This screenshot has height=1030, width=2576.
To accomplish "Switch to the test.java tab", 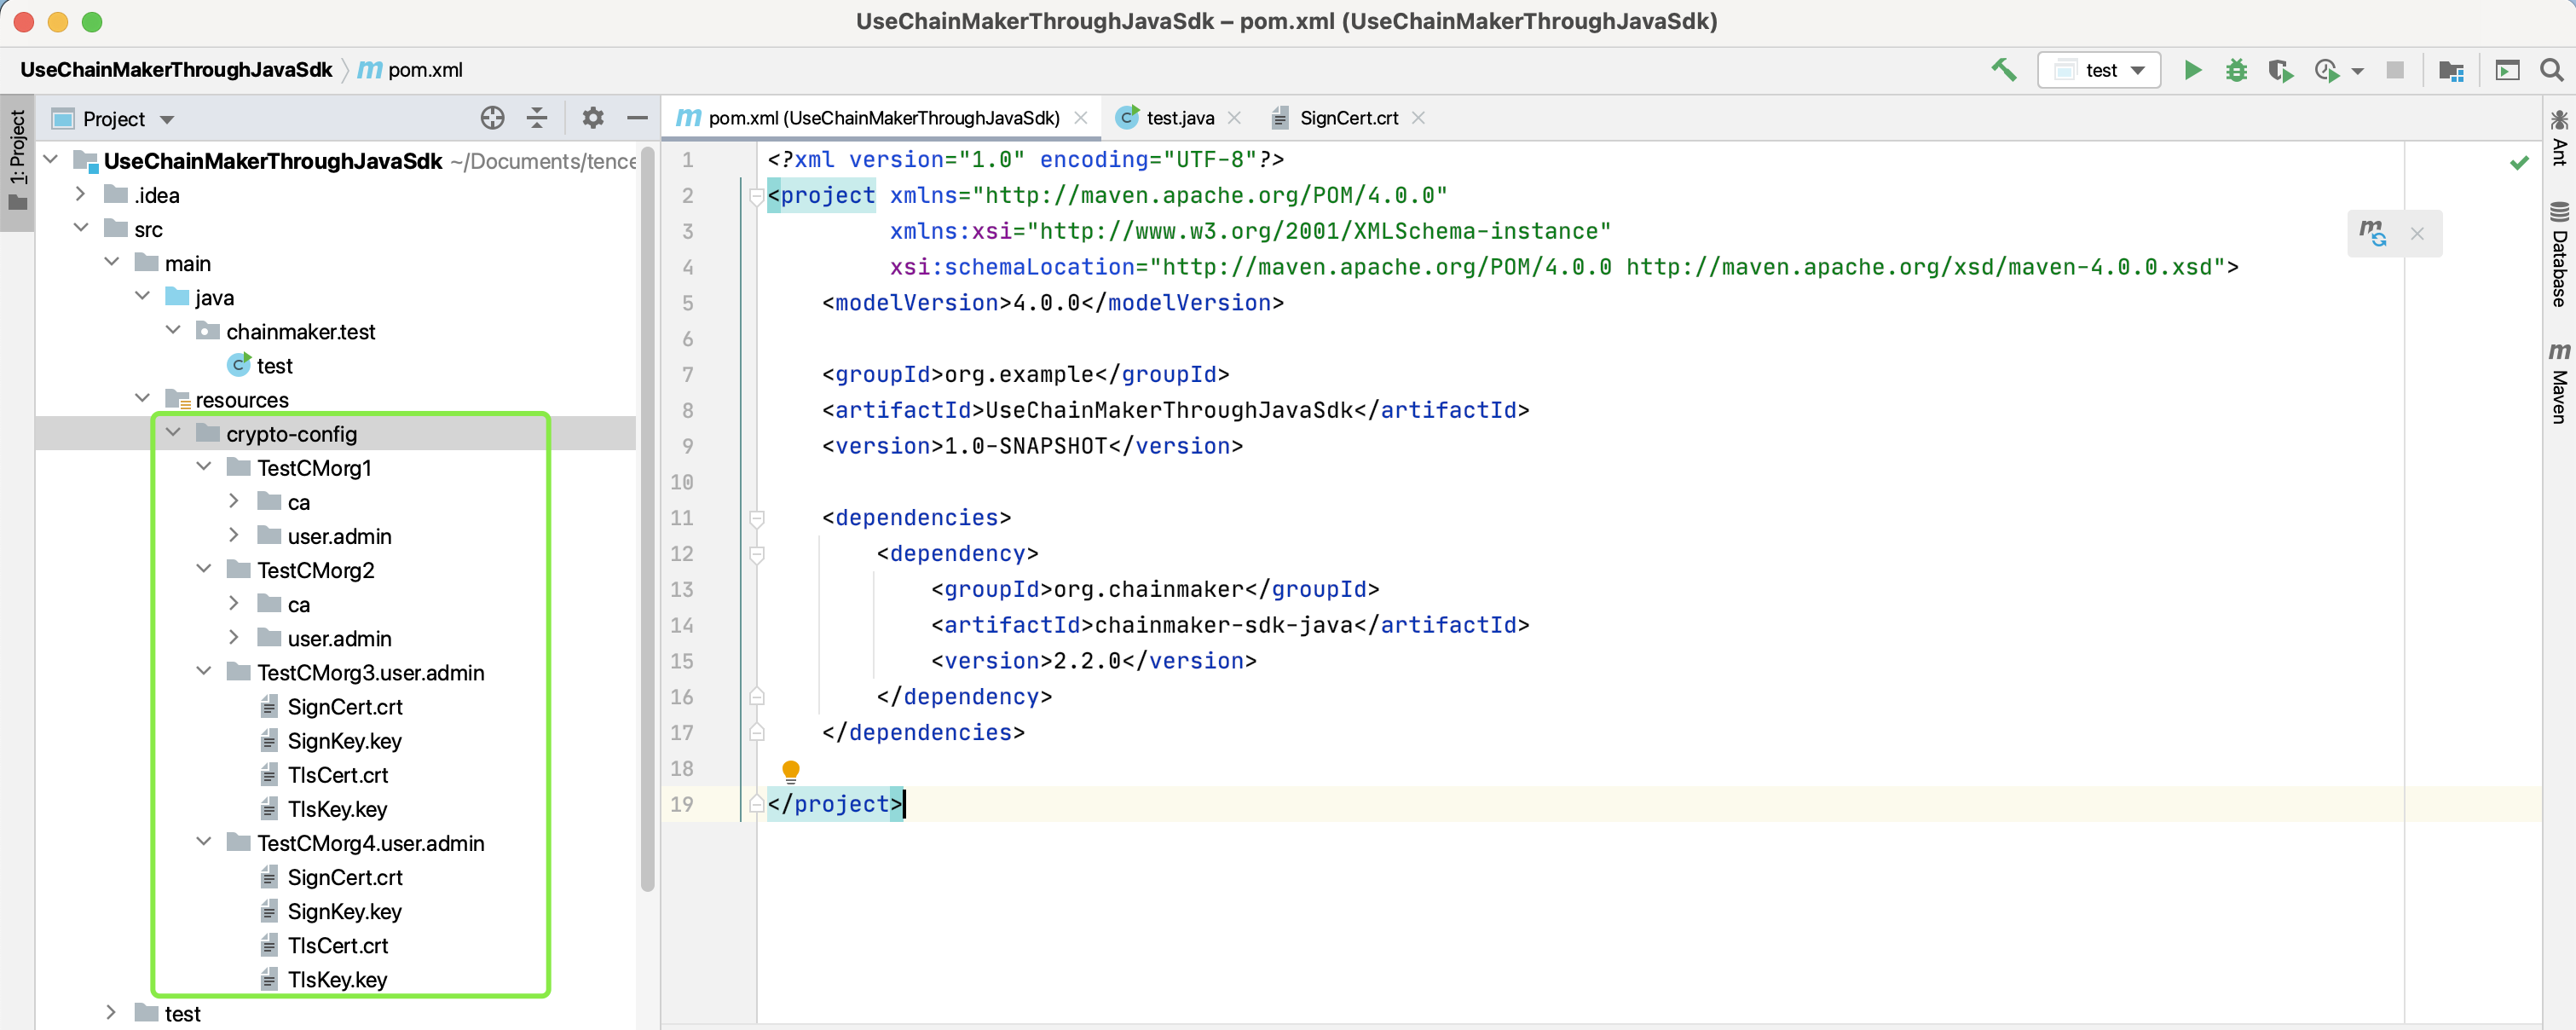I will (1179, 118).
